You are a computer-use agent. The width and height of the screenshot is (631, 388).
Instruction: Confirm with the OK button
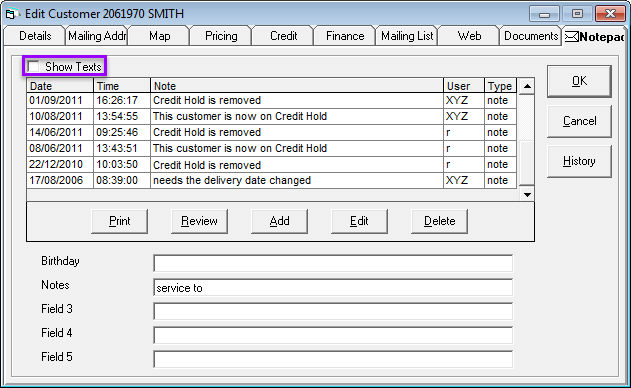point(579,81)
